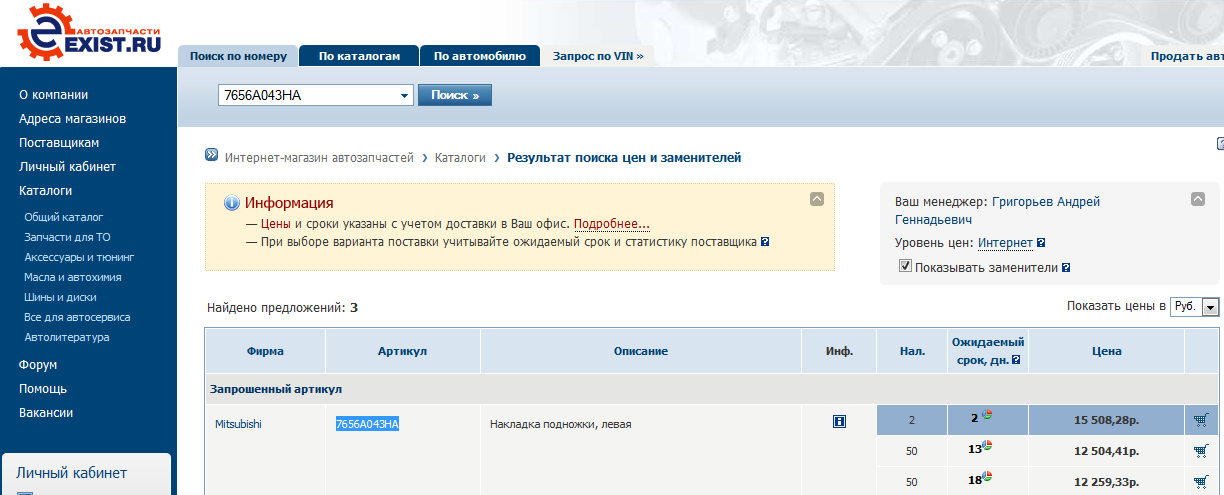Open the Подробнее... link

(x=611, y=224)
